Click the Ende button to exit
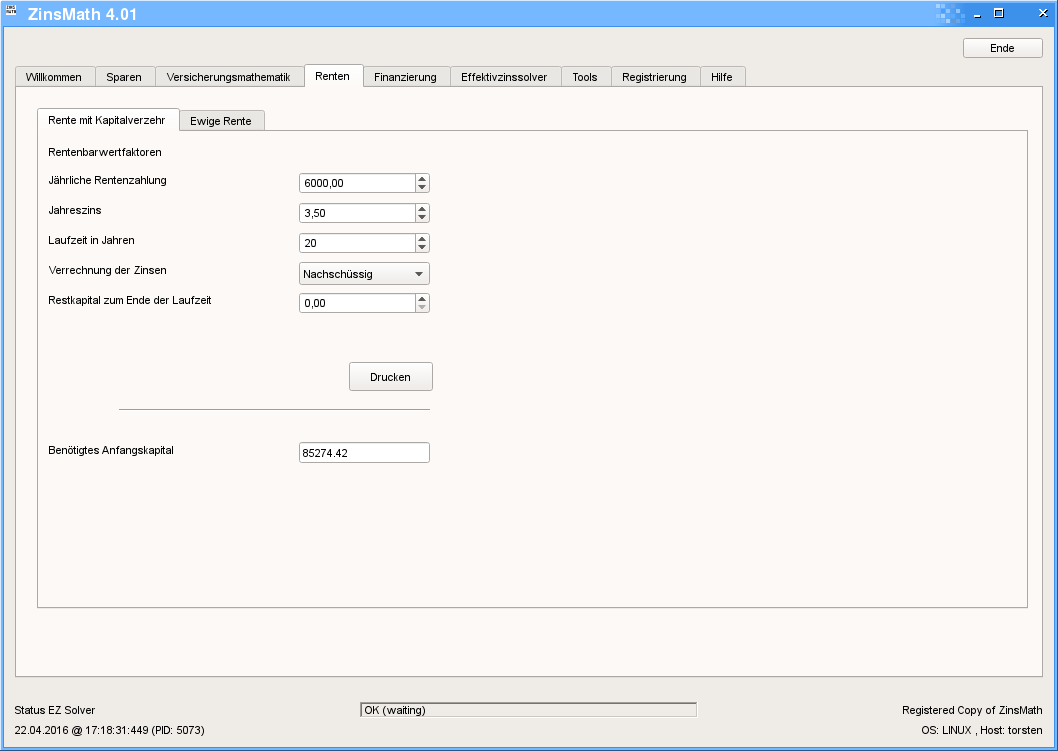Viewport: 1058px width, 751px height. point(1002,48)
